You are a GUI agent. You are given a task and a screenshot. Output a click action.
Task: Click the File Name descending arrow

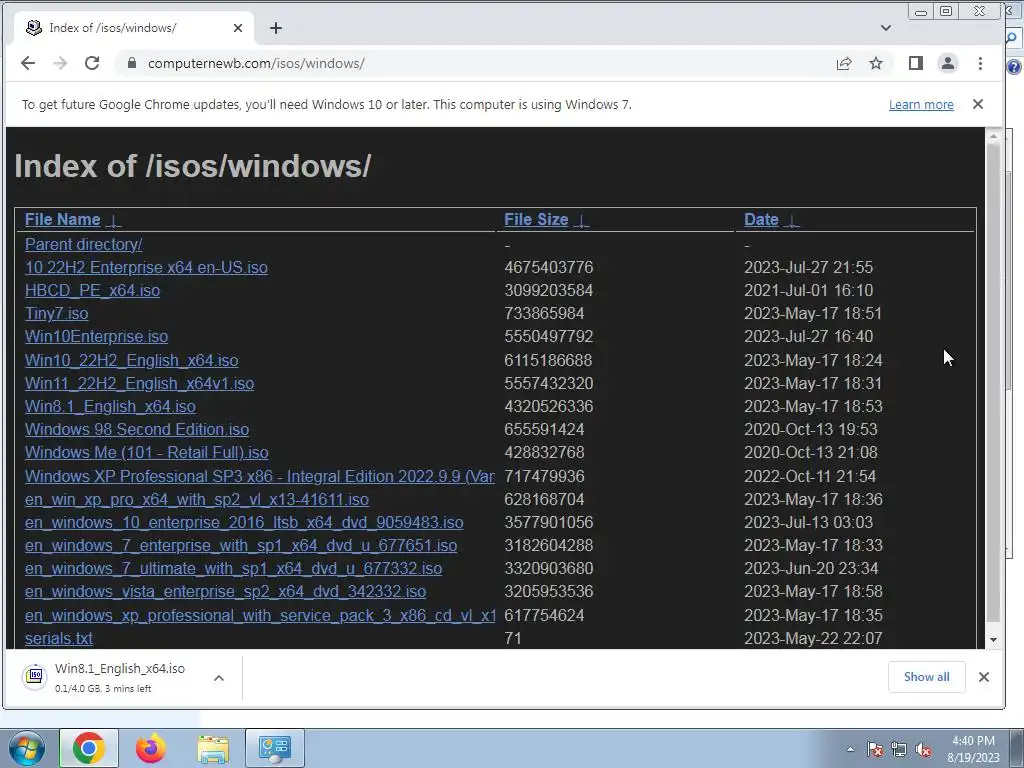pyautogui.click(x=114, y=221)
